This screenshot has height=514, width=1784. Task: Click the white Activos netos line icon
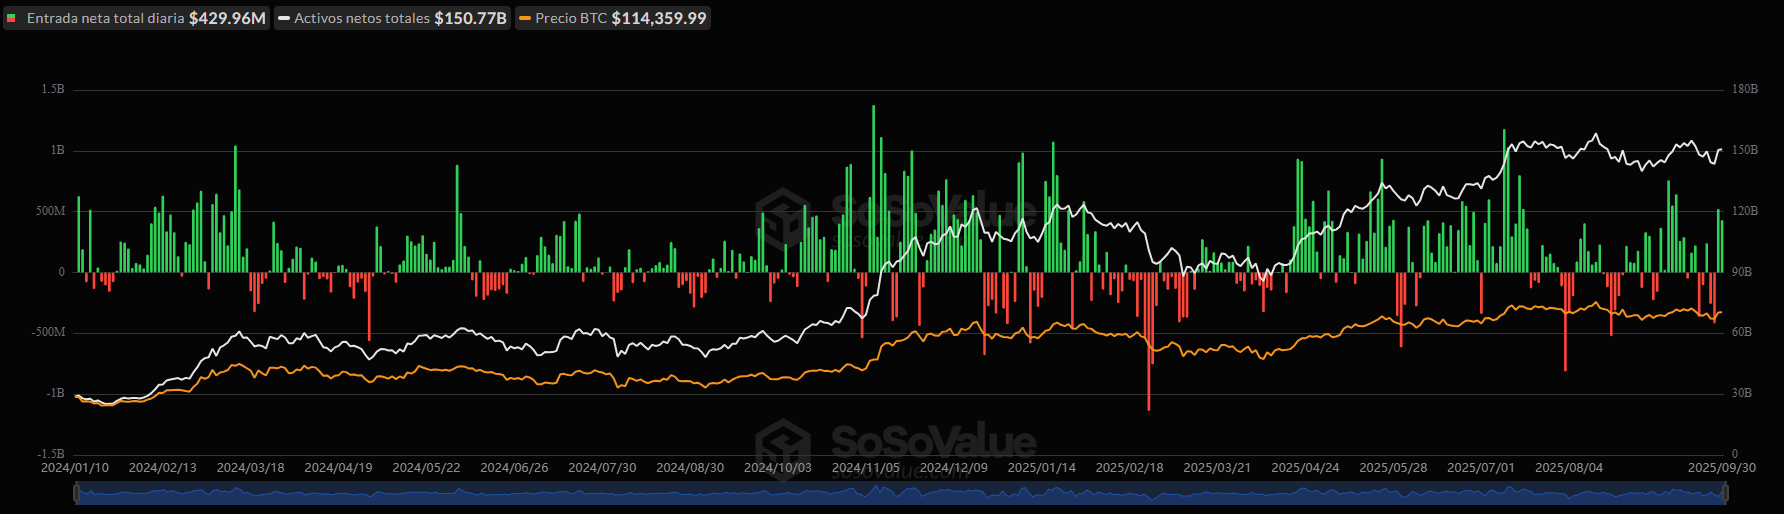tap(284, 18)
